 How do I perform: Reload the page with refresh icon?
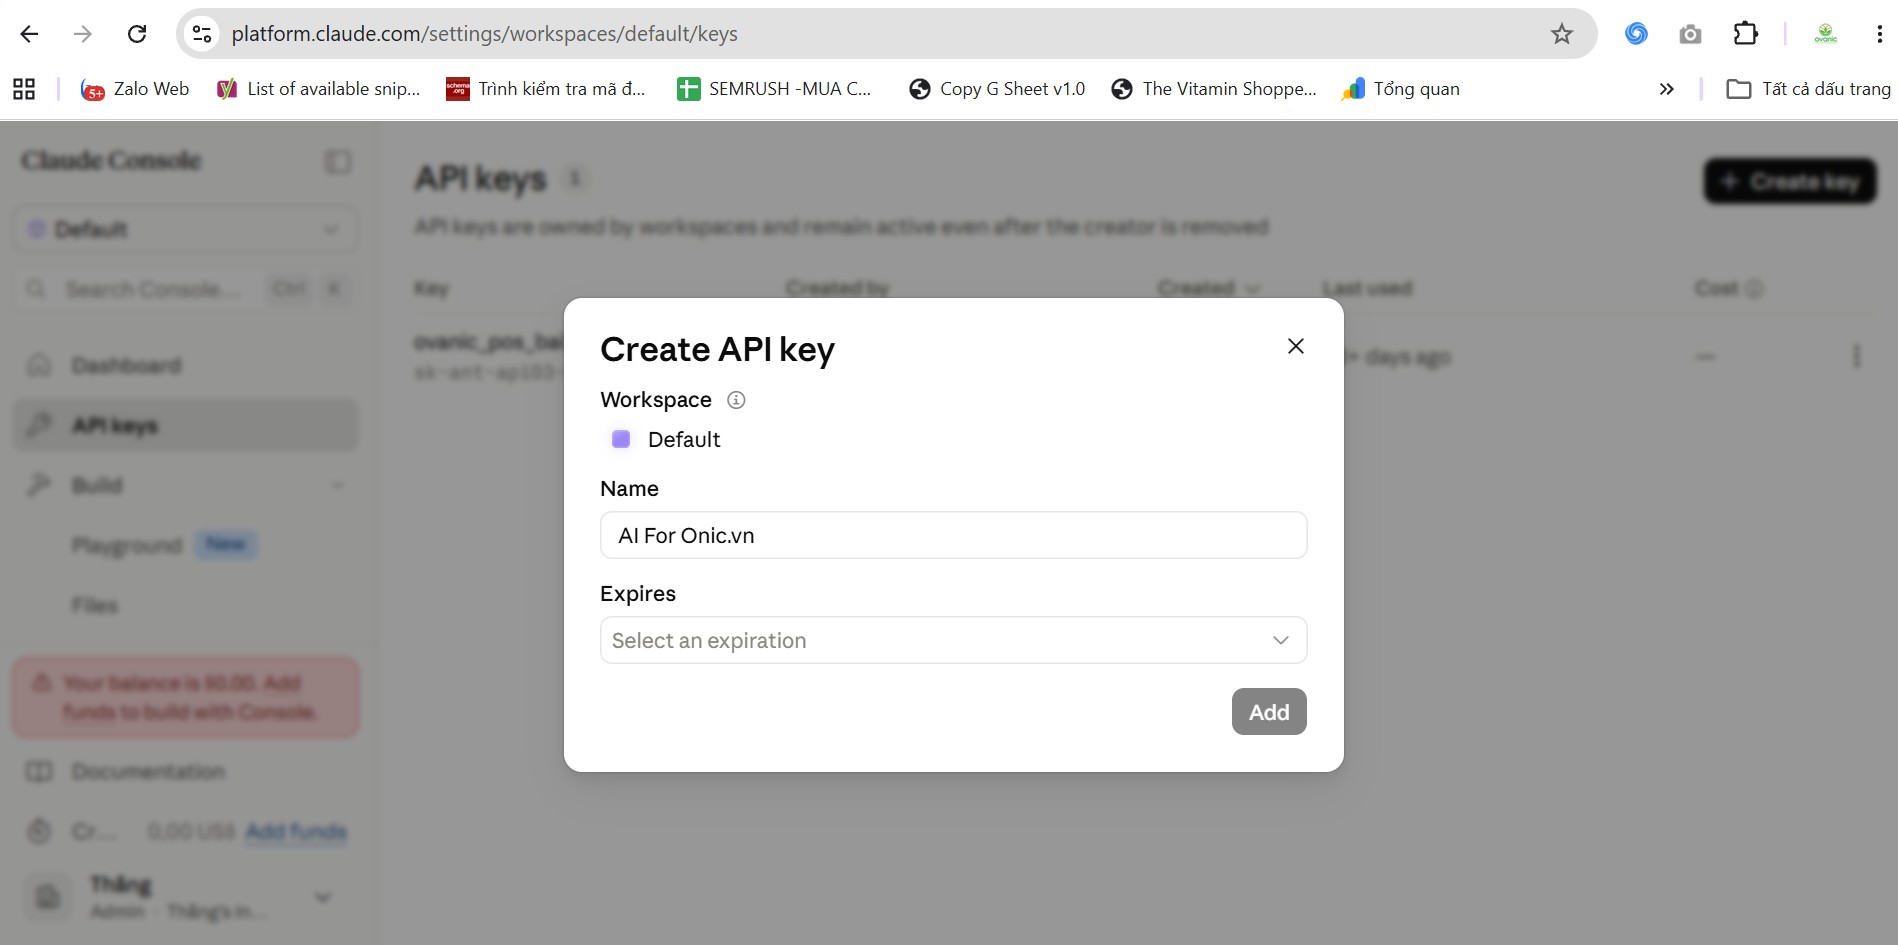pyautogui.click(x=137, y=34)
